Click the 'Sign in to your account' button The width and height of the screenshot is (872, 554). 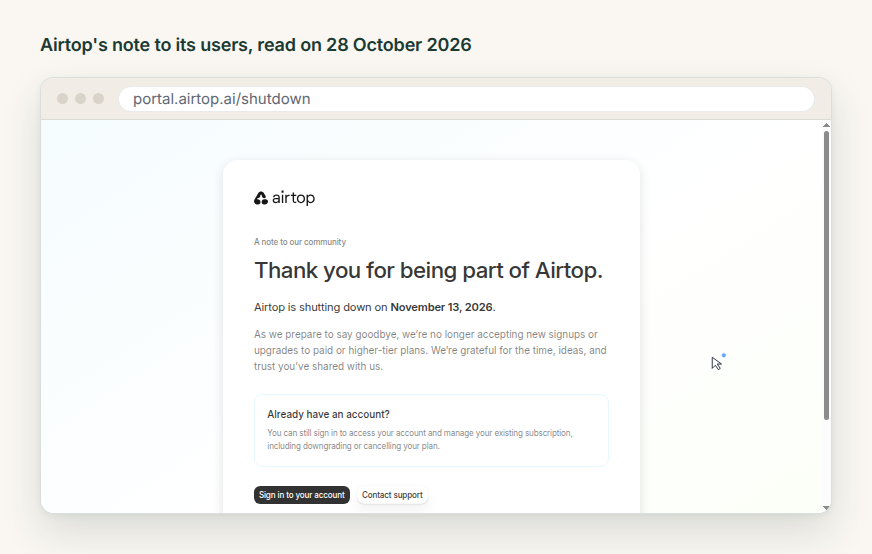[x=302, y=495]
